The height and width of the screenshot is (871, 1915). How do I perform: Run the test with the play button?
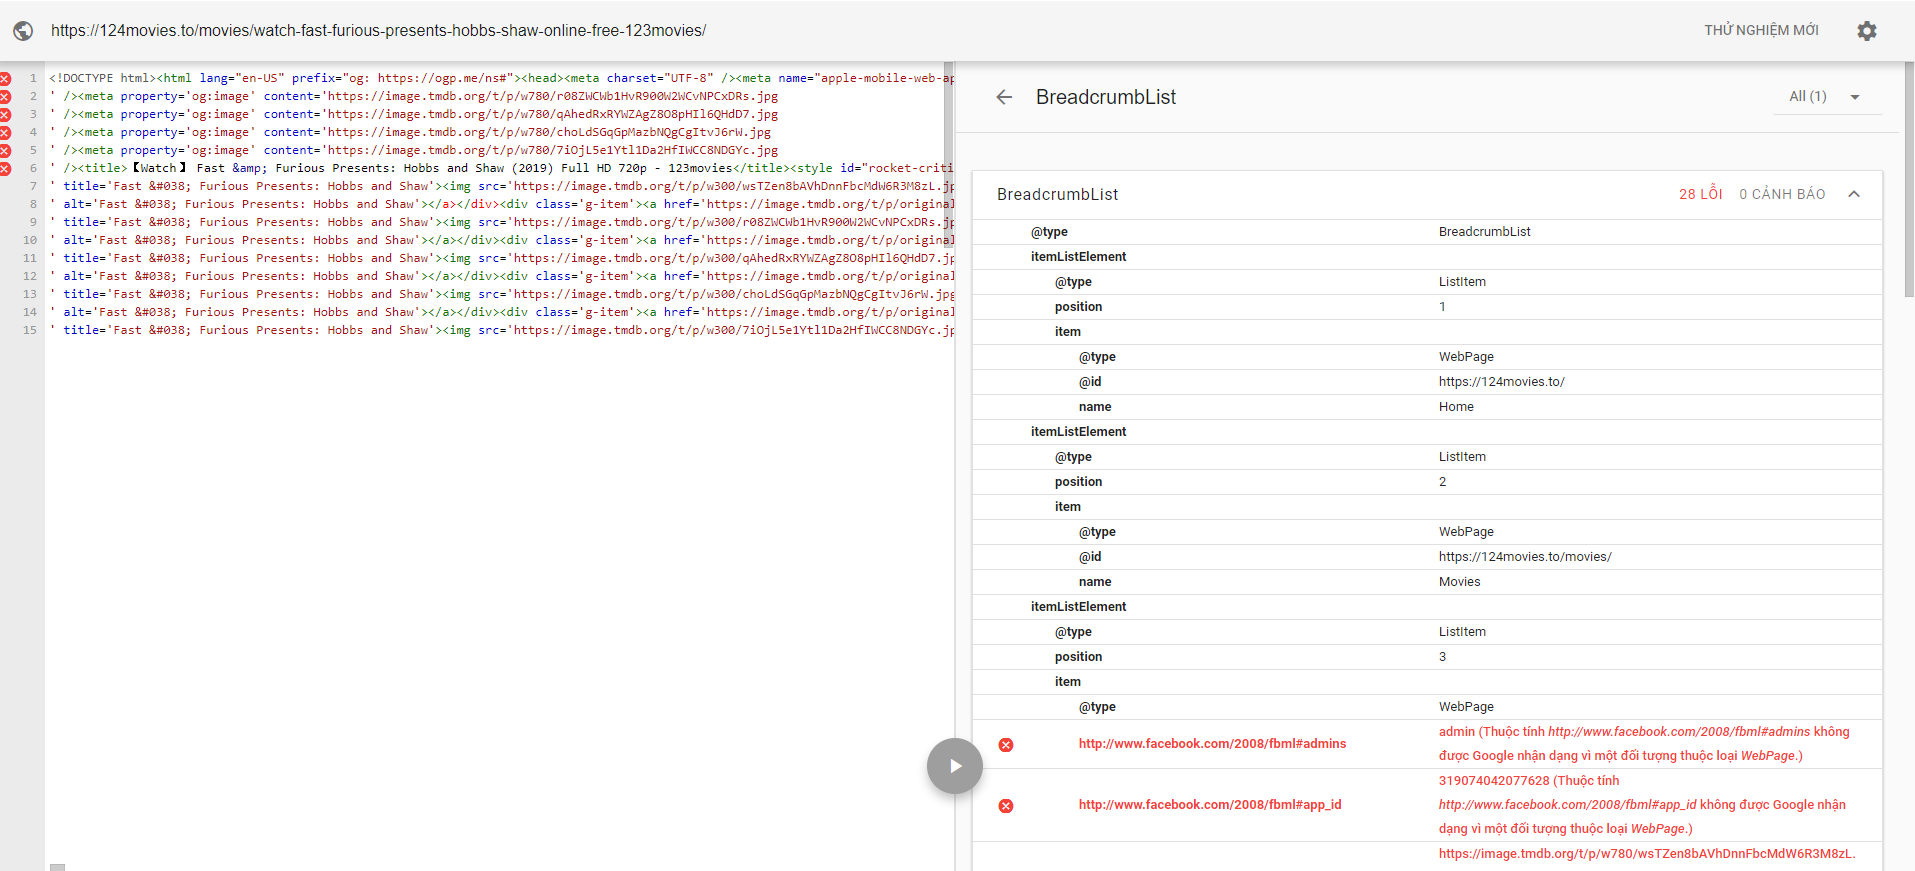point(955,766)
